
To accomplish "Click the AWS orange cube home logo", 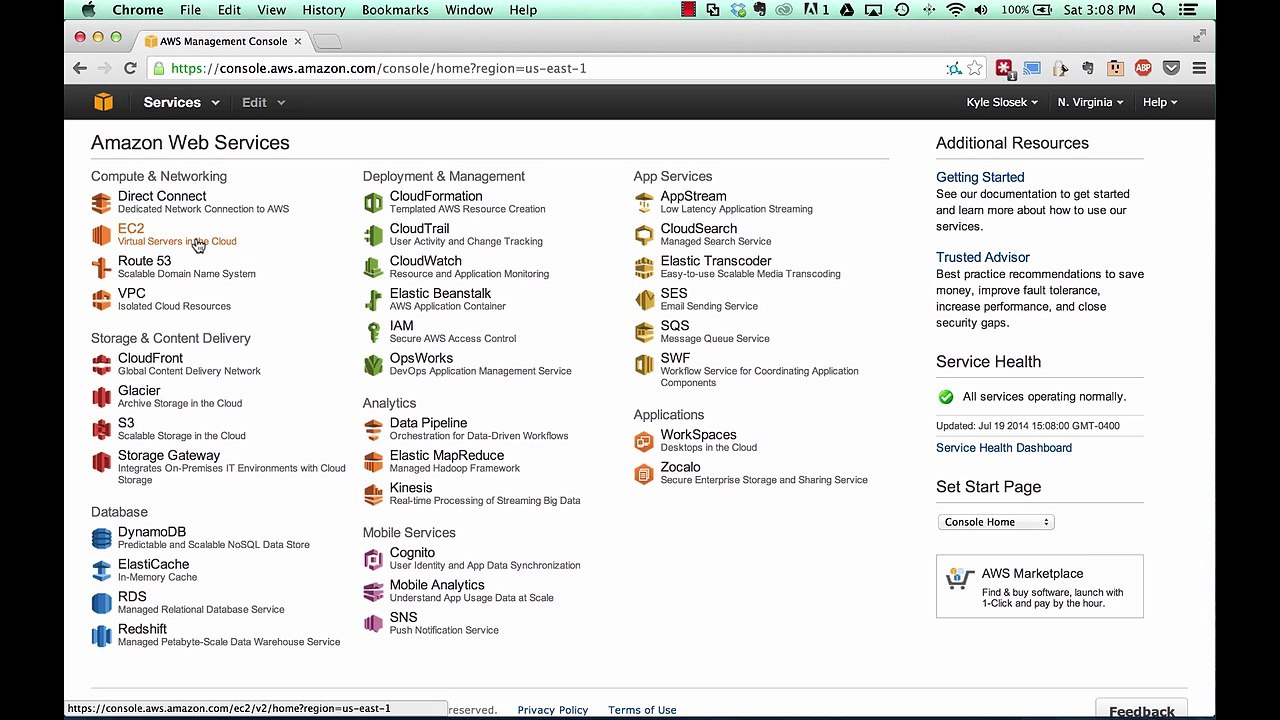I will click(104, 102).
